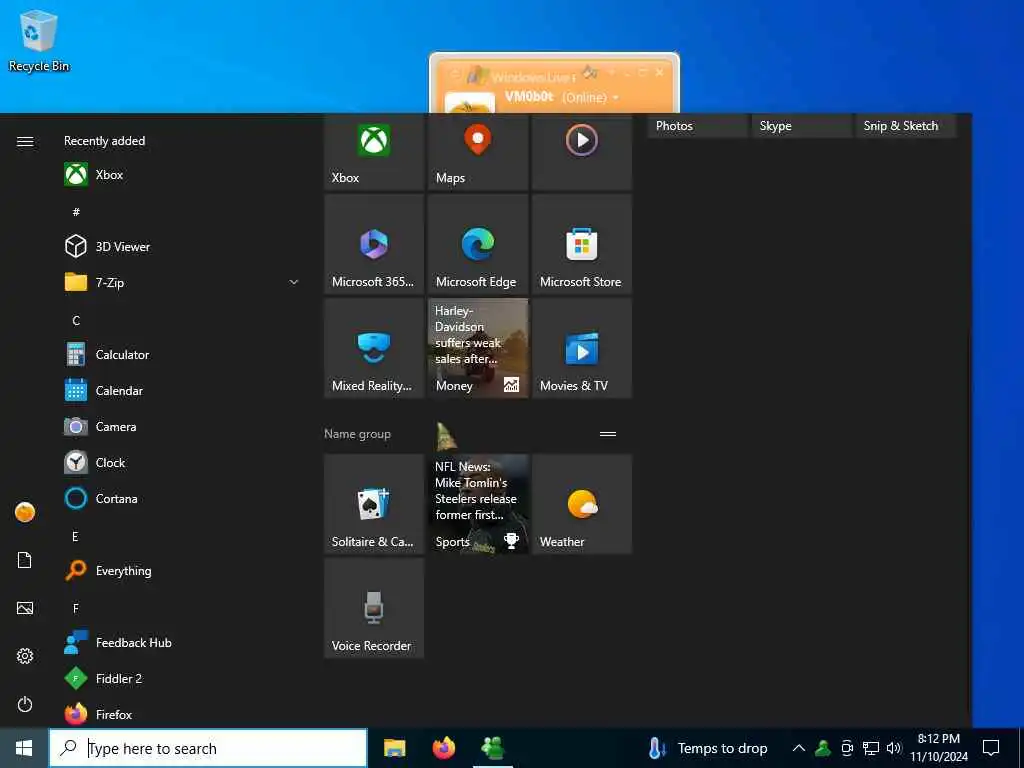Open the user account avatar in Start sidebar
Image resolution: width=1024 pixels, height=768 pixels.
pyautogui.click(x=25, y=512)
